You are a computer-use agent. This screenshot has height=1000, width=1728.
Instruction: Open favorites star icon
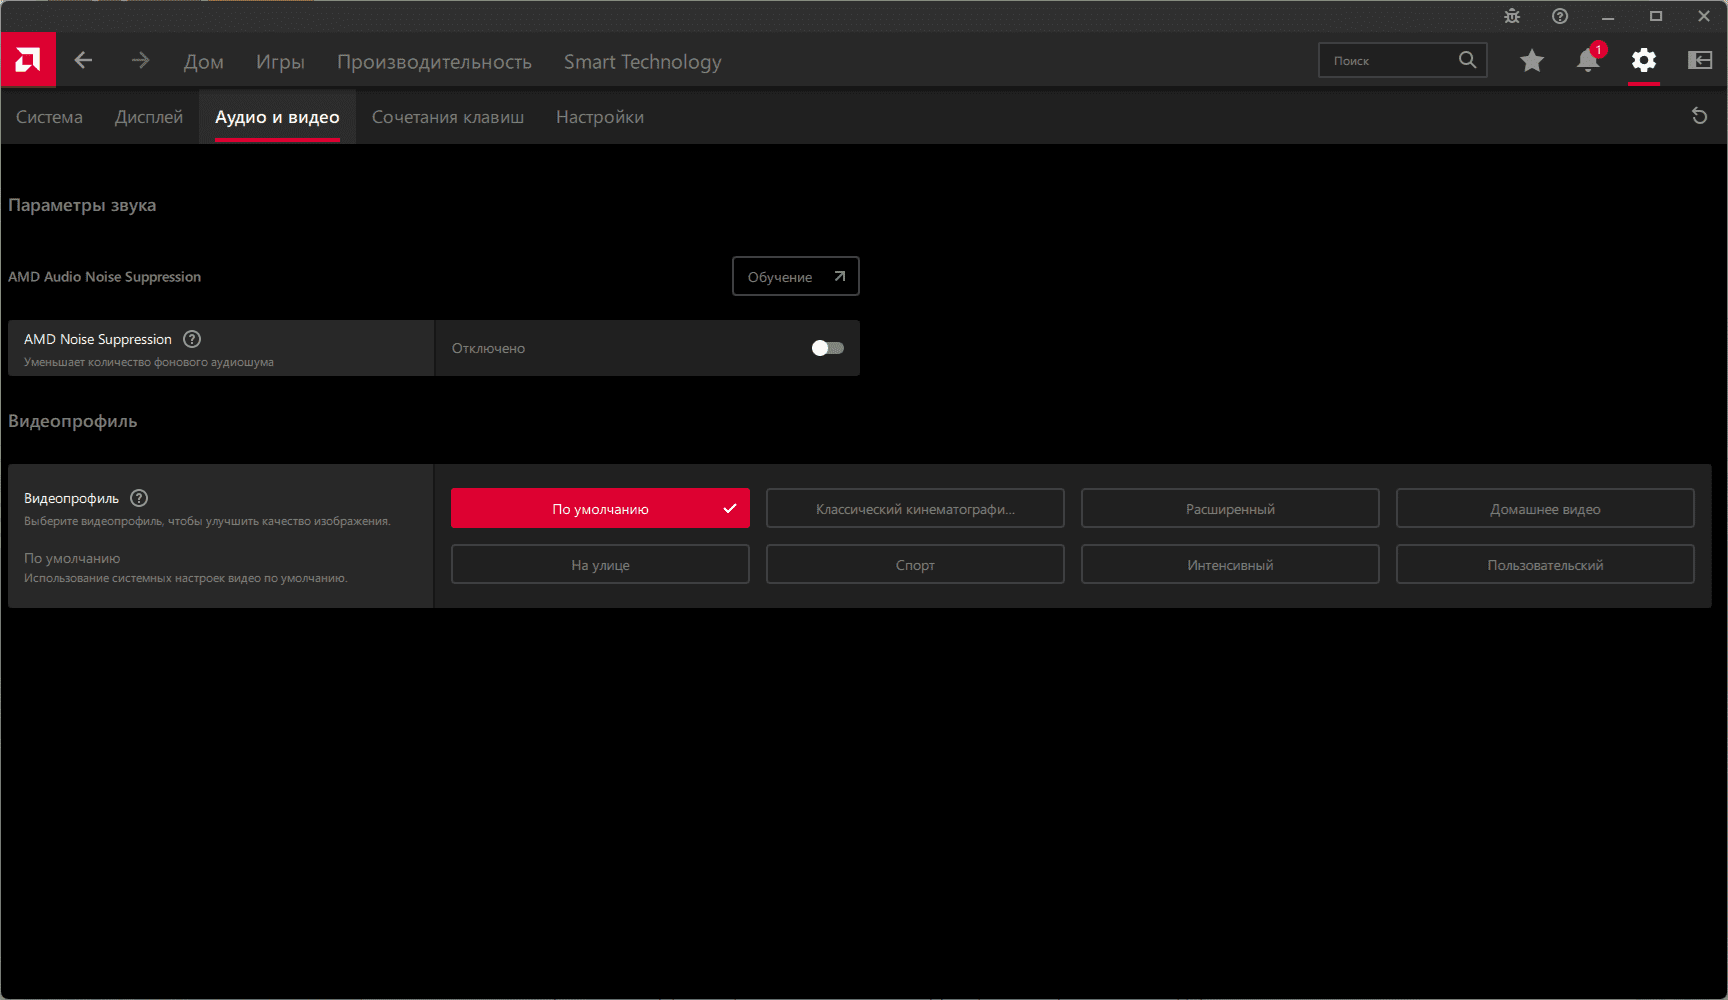click(x=1531, y=61)
